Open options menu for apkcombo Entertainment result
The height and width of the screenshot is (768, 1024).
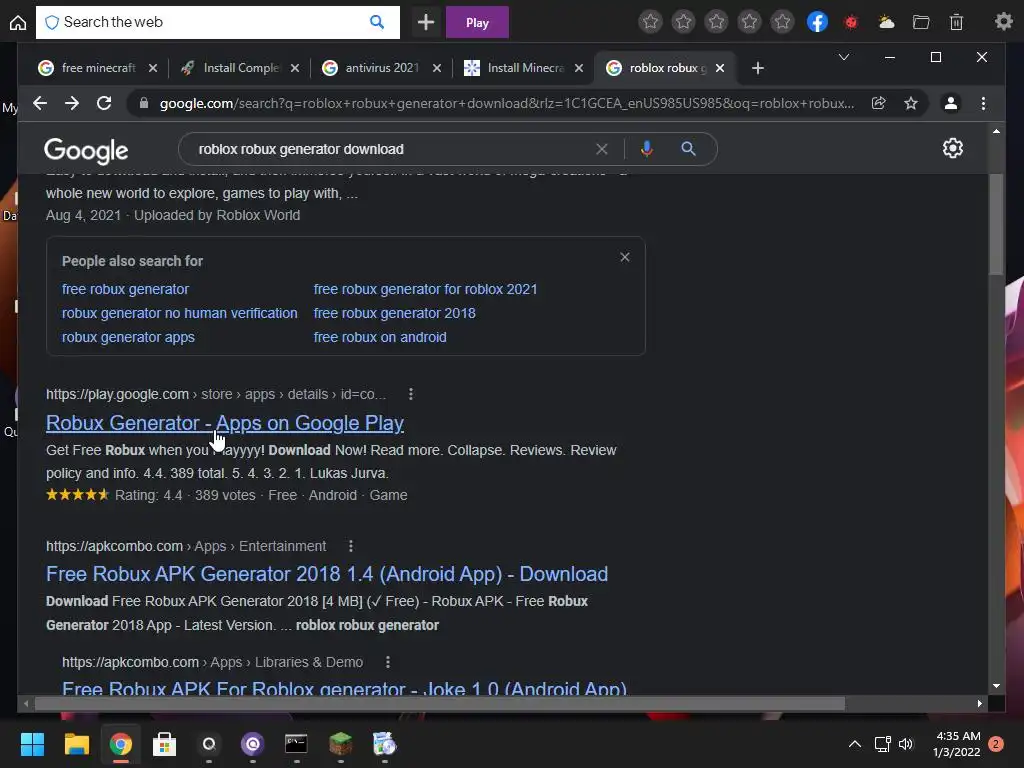(351, 546)
